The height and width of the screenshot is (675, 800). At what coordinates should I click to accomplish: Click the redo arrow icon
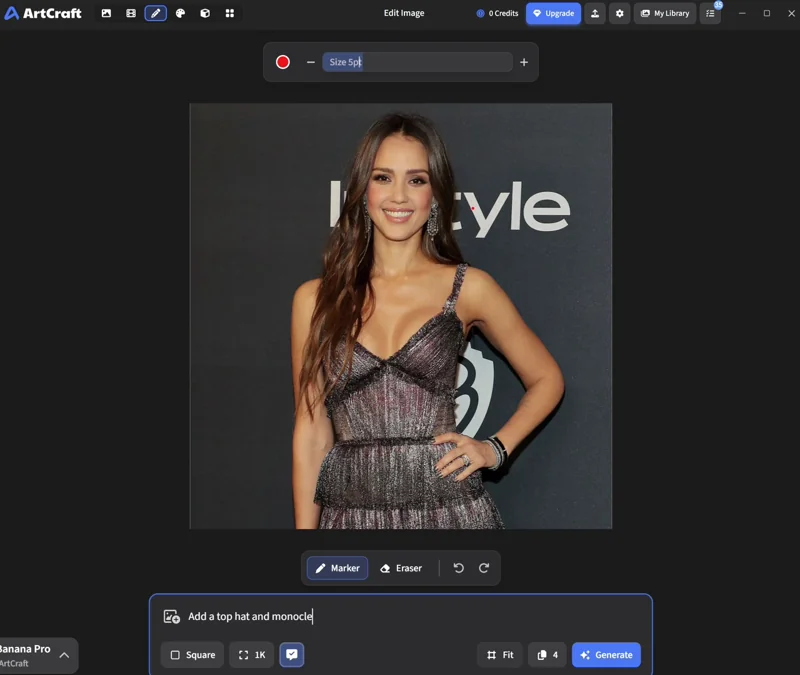pos(484,568)
